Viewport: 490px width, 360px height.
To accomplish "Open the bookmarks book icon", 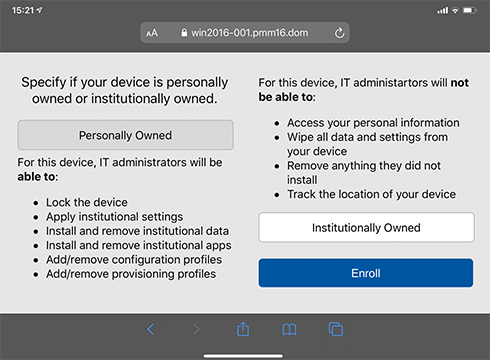I will click(289, 330).
